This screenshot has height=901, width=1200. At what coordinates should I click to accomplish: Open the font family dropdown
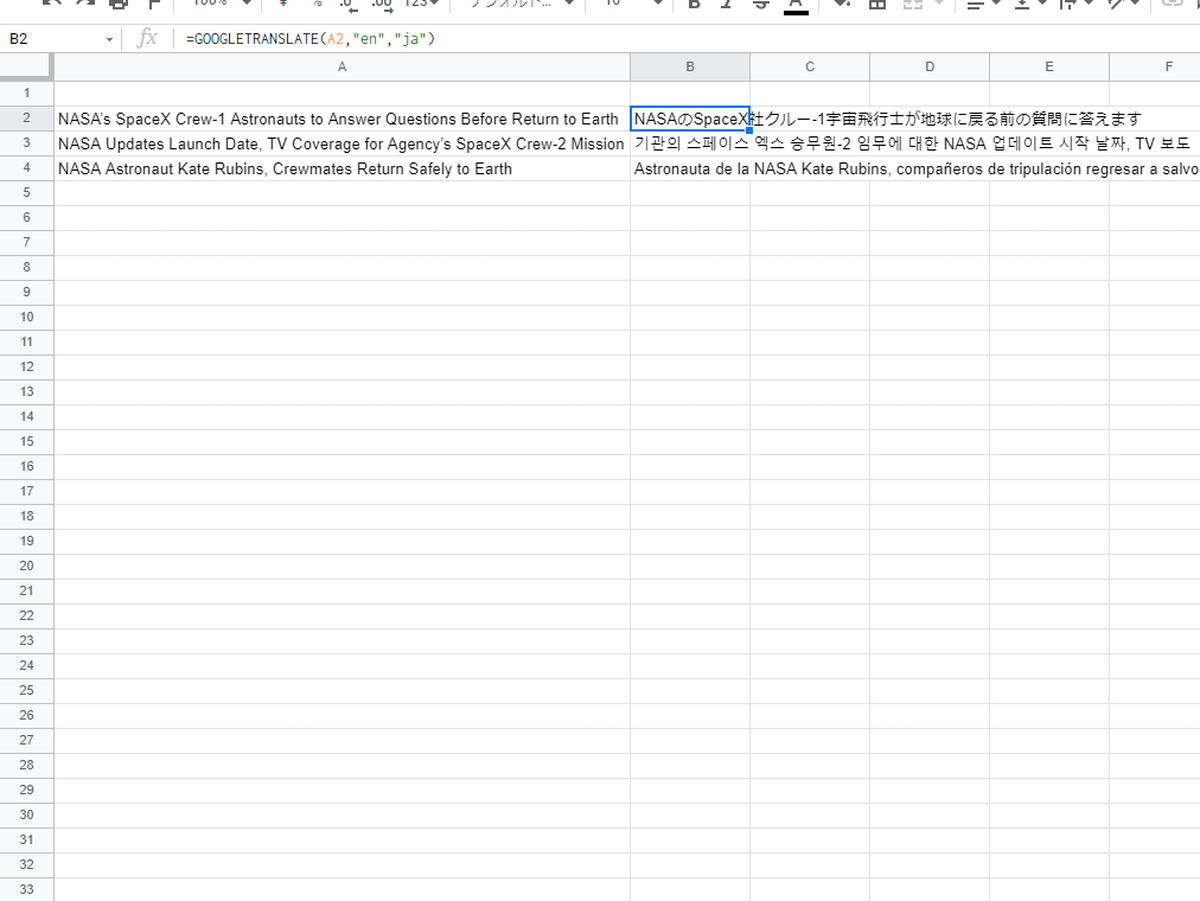(522, 4)
